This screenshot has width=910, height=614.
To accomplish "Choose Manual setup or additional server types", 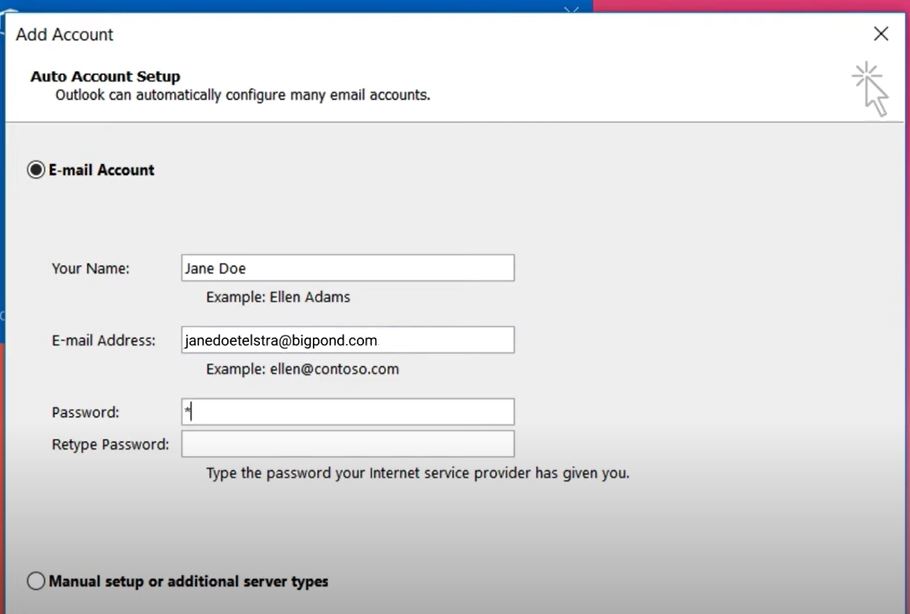I will [x=35, y=581].
